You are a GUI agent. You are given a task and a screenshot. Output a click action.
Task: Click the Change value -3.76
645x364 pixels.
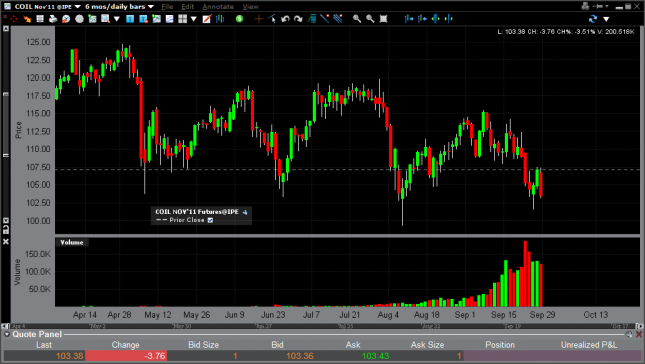click(x=155, y=356)
